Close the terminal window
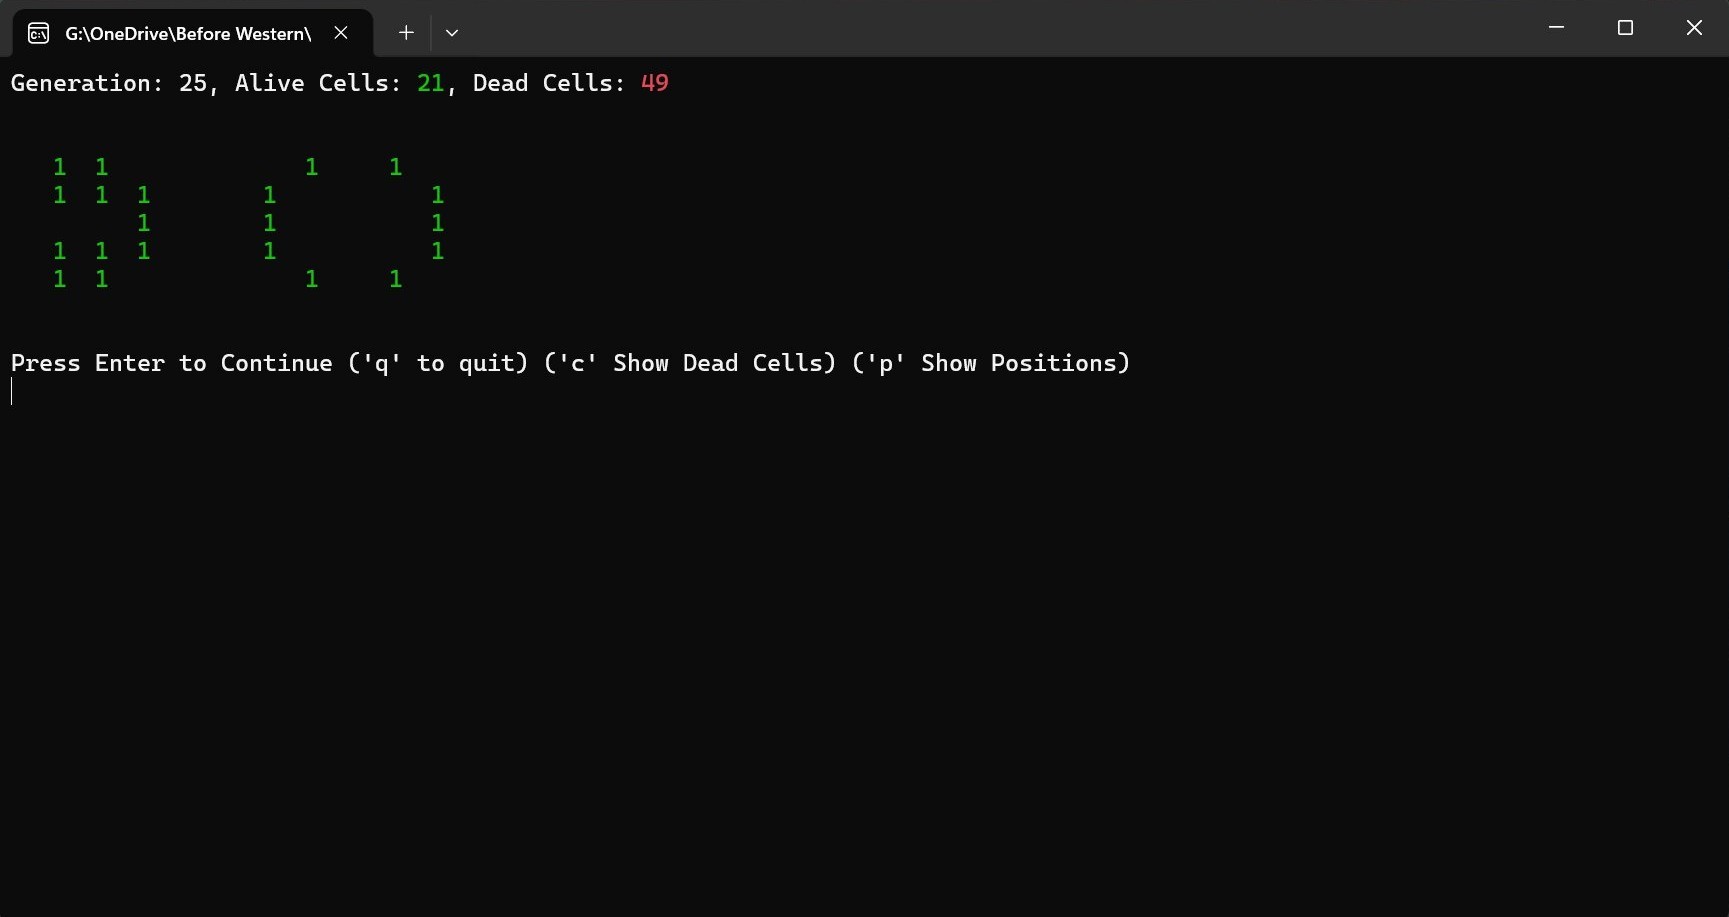 (1694, 28)
